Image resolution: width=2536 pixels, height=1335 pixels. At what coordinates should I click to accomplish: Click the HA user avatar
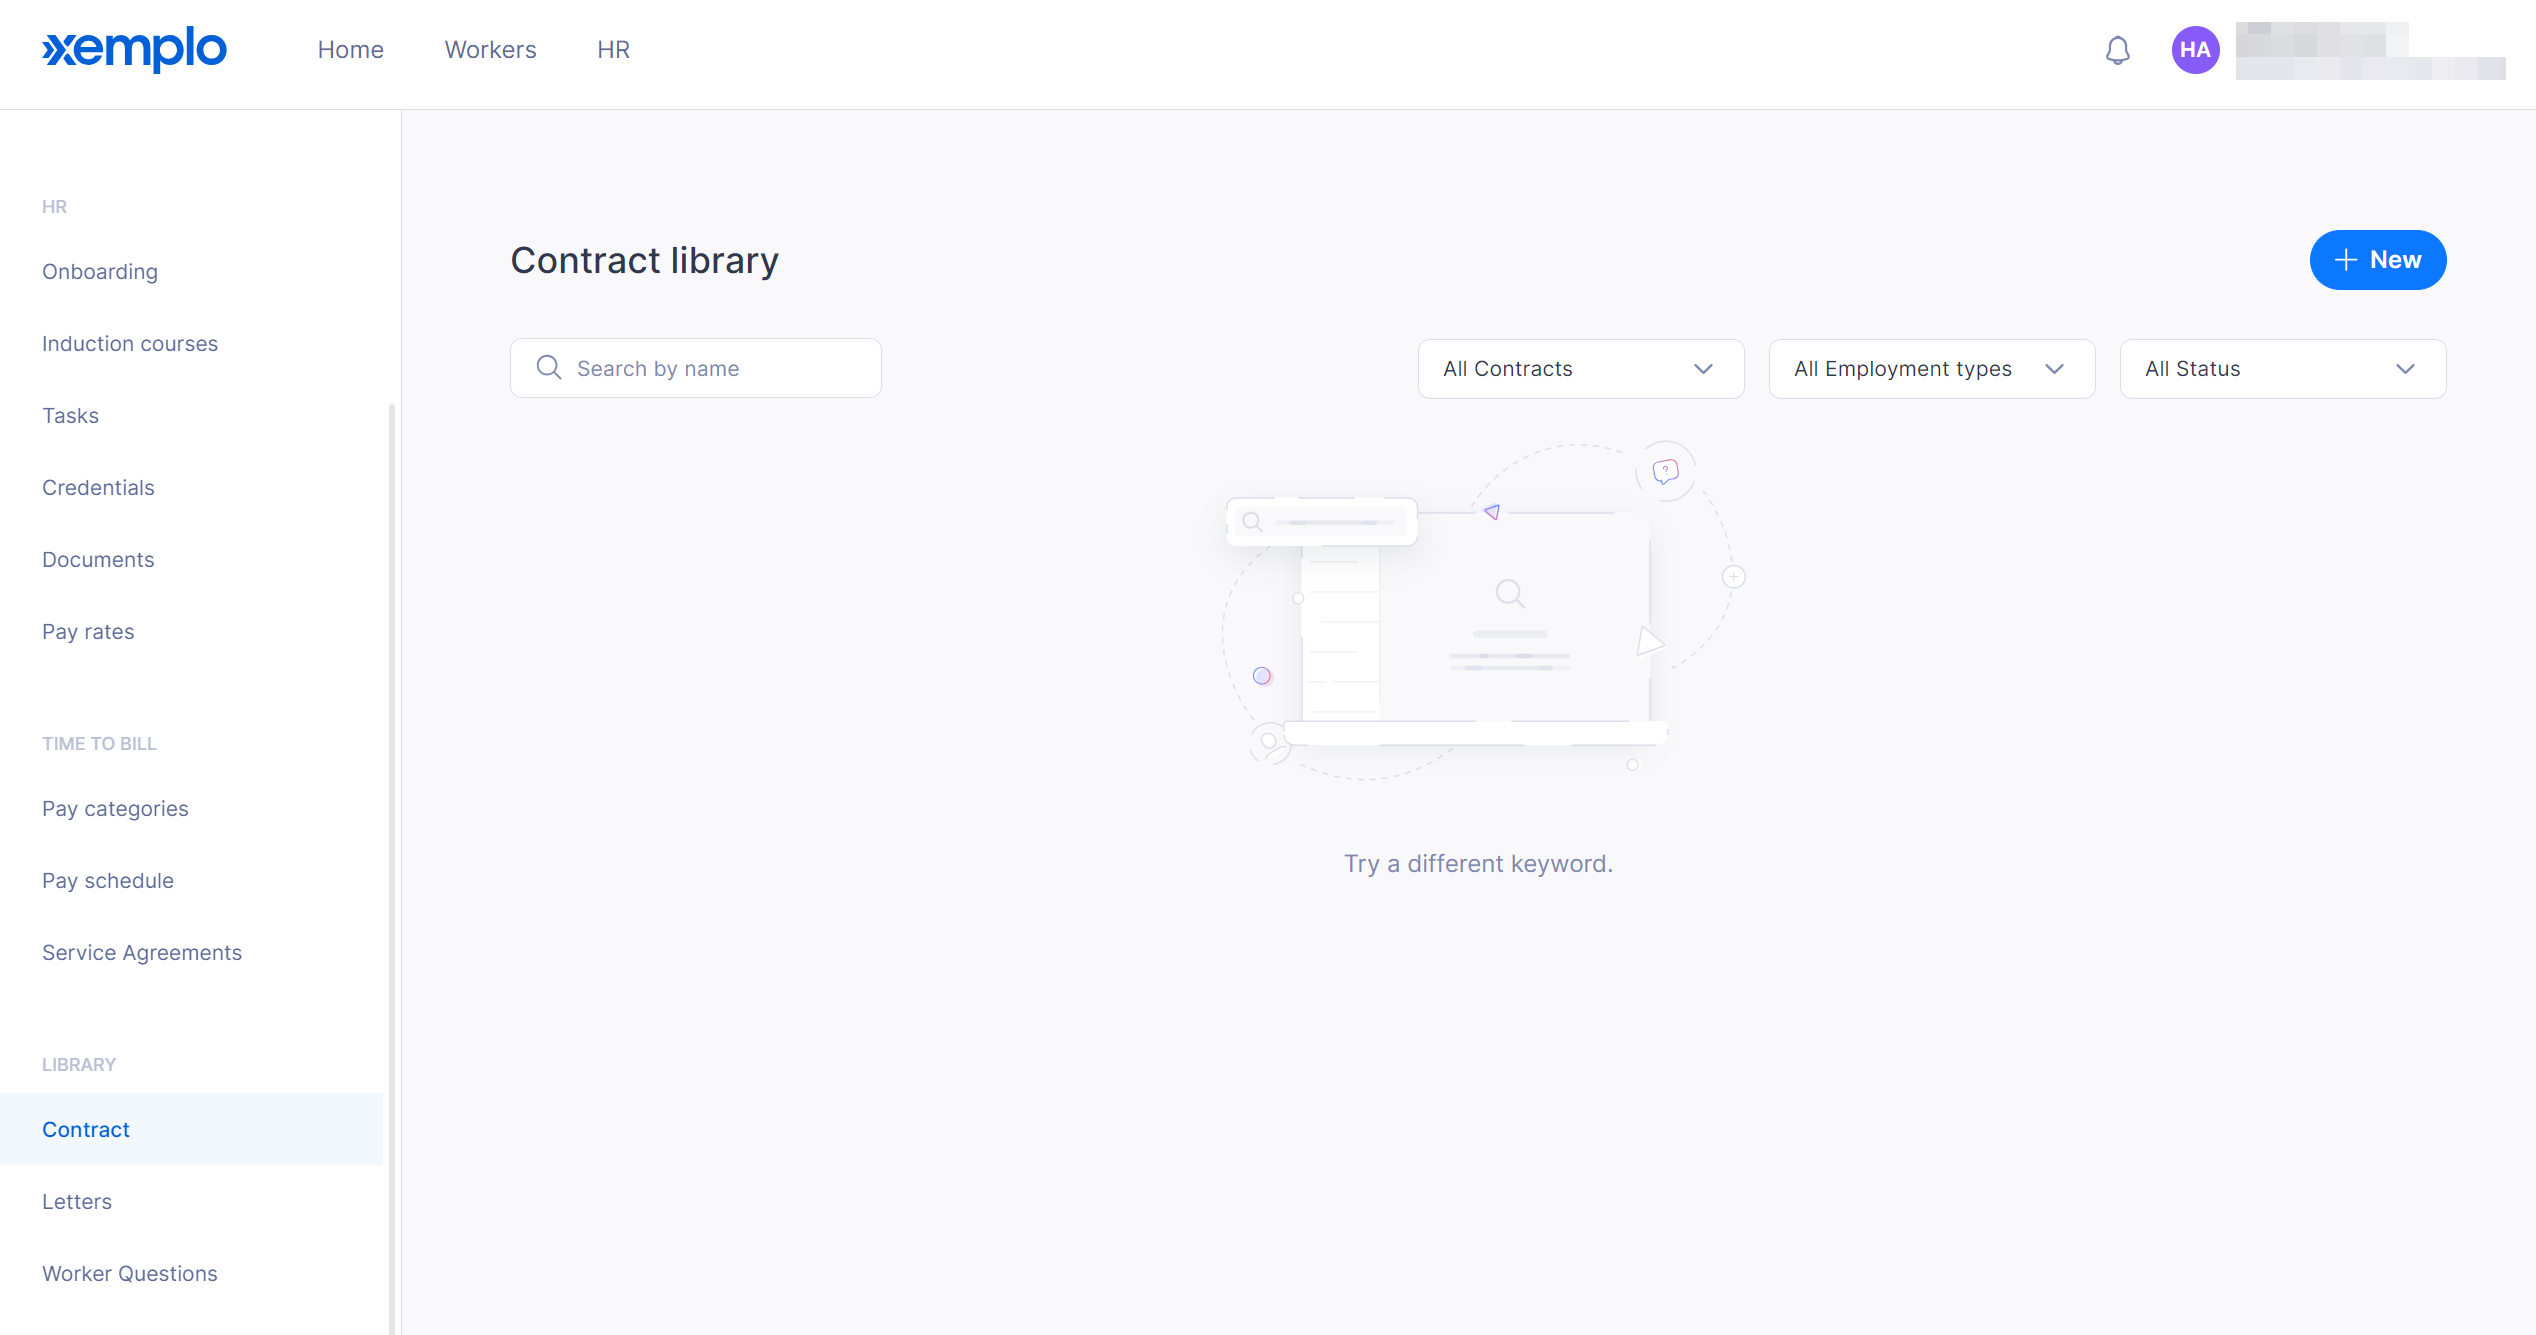click(2195, 50)
